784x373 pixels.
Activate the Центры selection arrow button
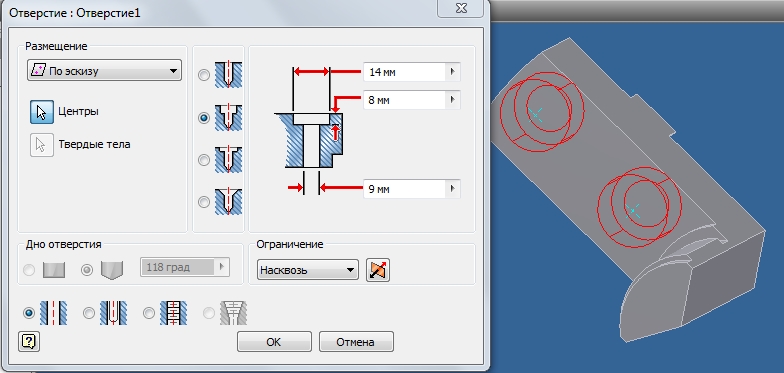pyautogui.click(x=42, y=111)
